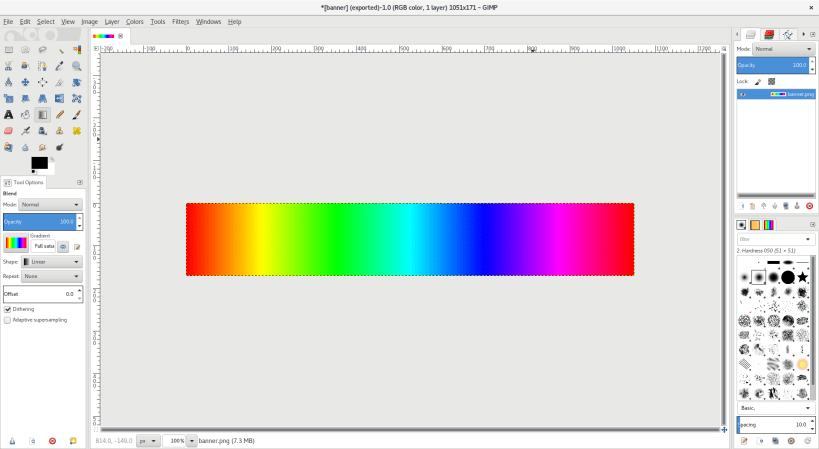
Task: Select the Rectangle Select tool
Action: [8, 50]
